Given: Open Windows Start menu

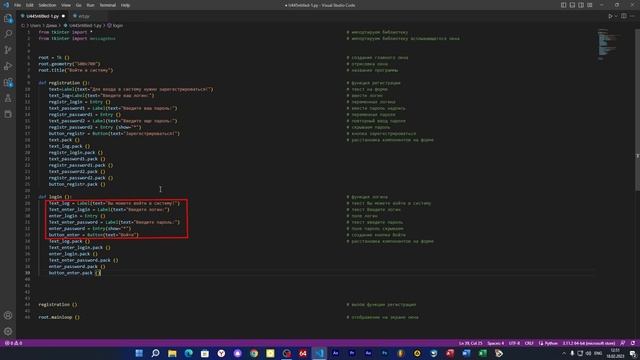Looking at the screenshot, I should tap(139, 353).
